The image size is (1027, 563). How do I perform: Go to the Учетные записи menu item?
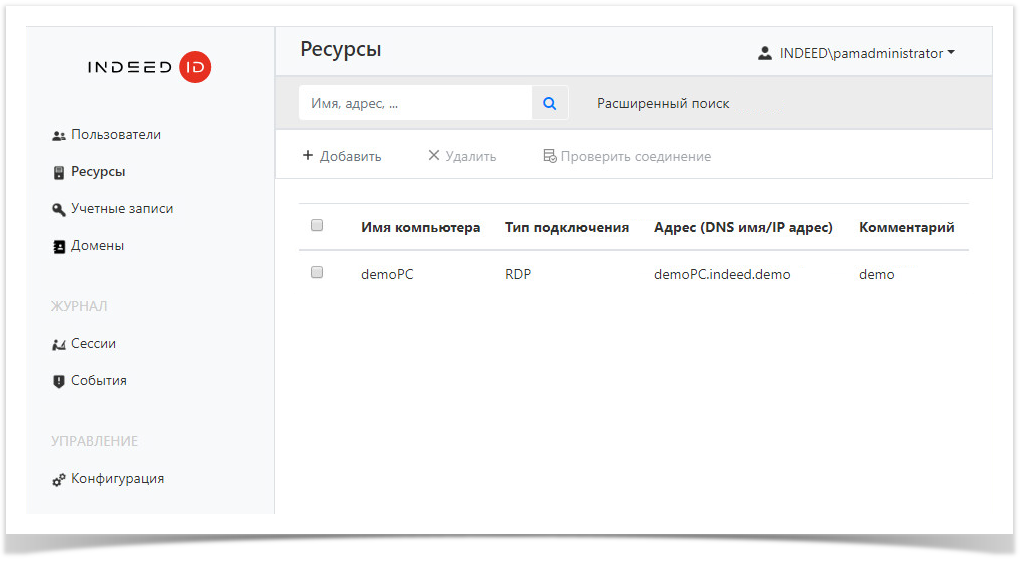tap(122, 209)
